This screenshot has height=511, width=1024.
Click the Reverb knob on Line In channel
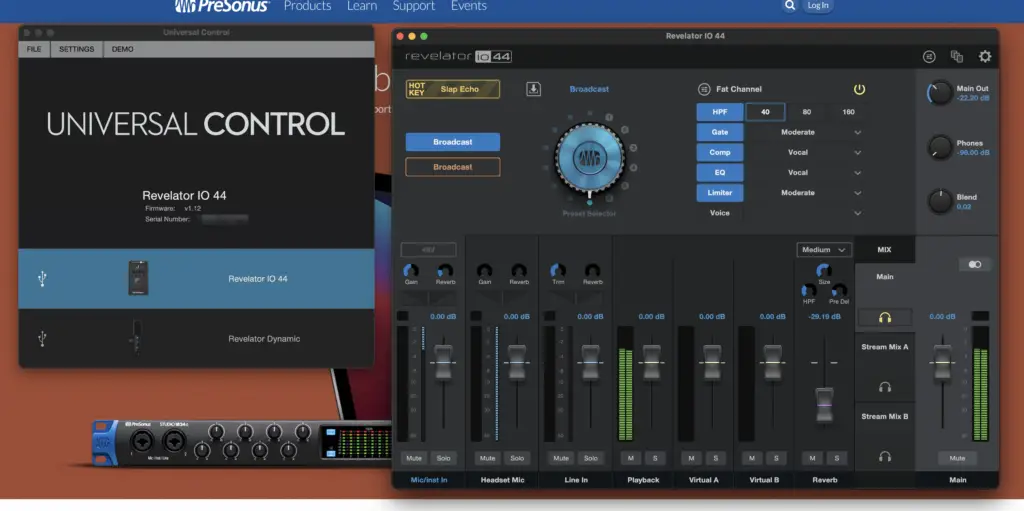click(x=592, y=271)
